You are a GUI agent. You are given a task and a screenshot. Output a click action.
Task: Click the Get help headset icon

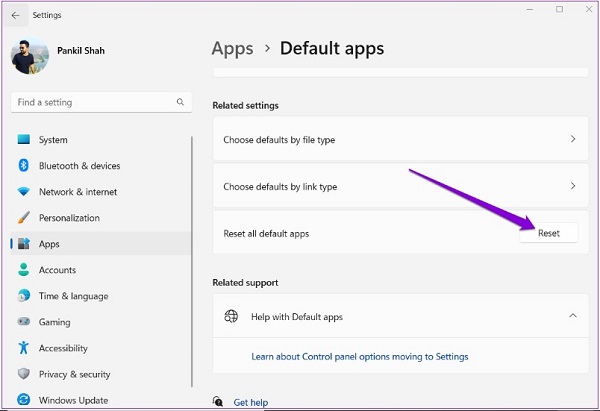pos(218,401)
